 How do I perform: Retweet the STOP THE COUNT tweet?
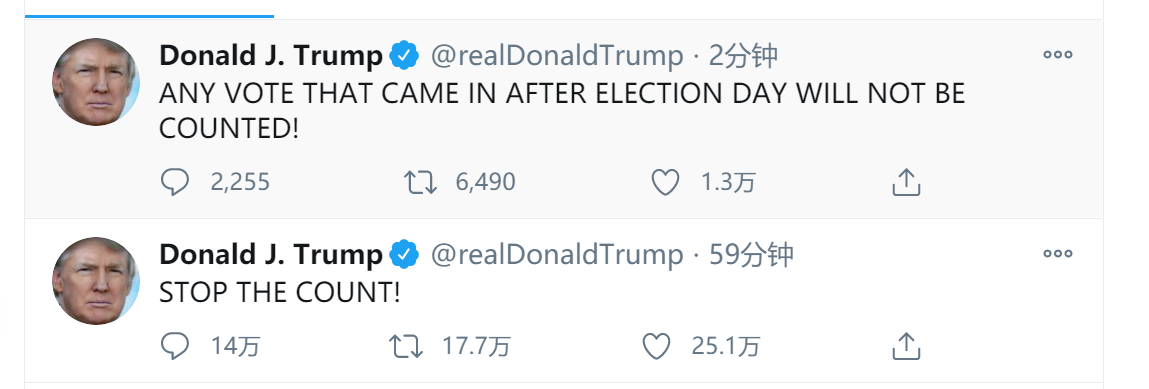(406, 346)
